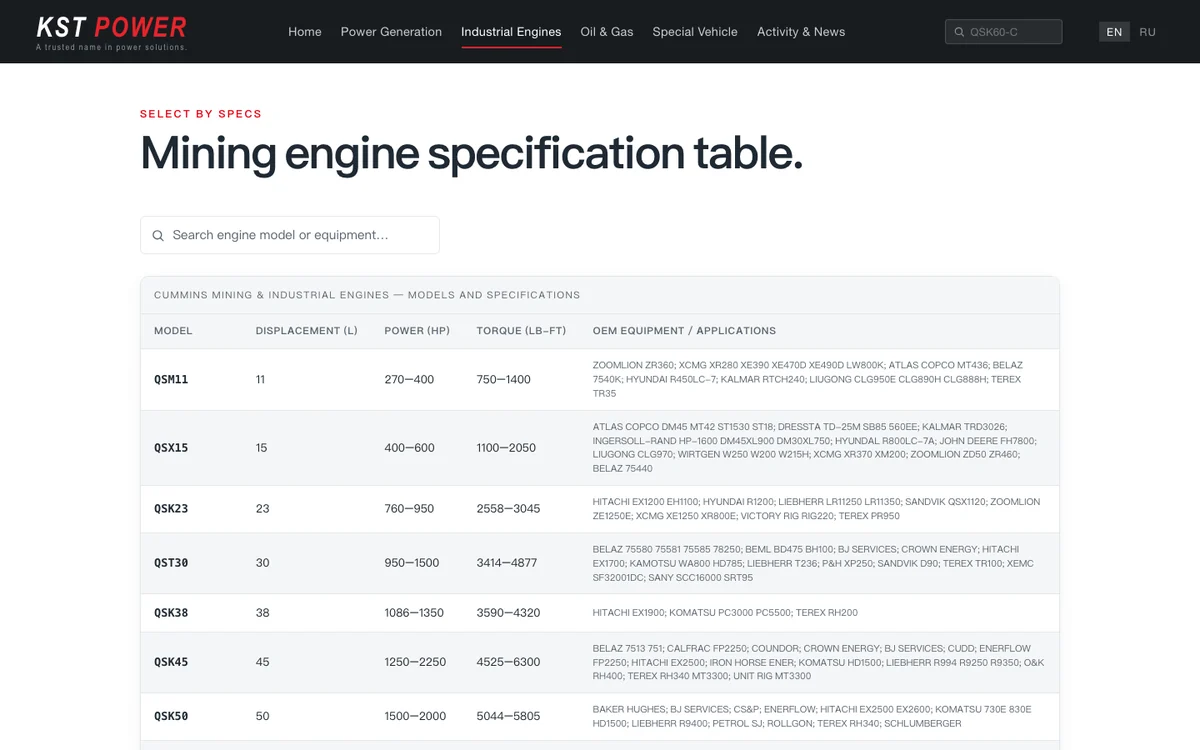Click OEM EQUIPMENT / APPLICATIONS column header
Screen dimensions: 1200x750
(x=684, y=331)
